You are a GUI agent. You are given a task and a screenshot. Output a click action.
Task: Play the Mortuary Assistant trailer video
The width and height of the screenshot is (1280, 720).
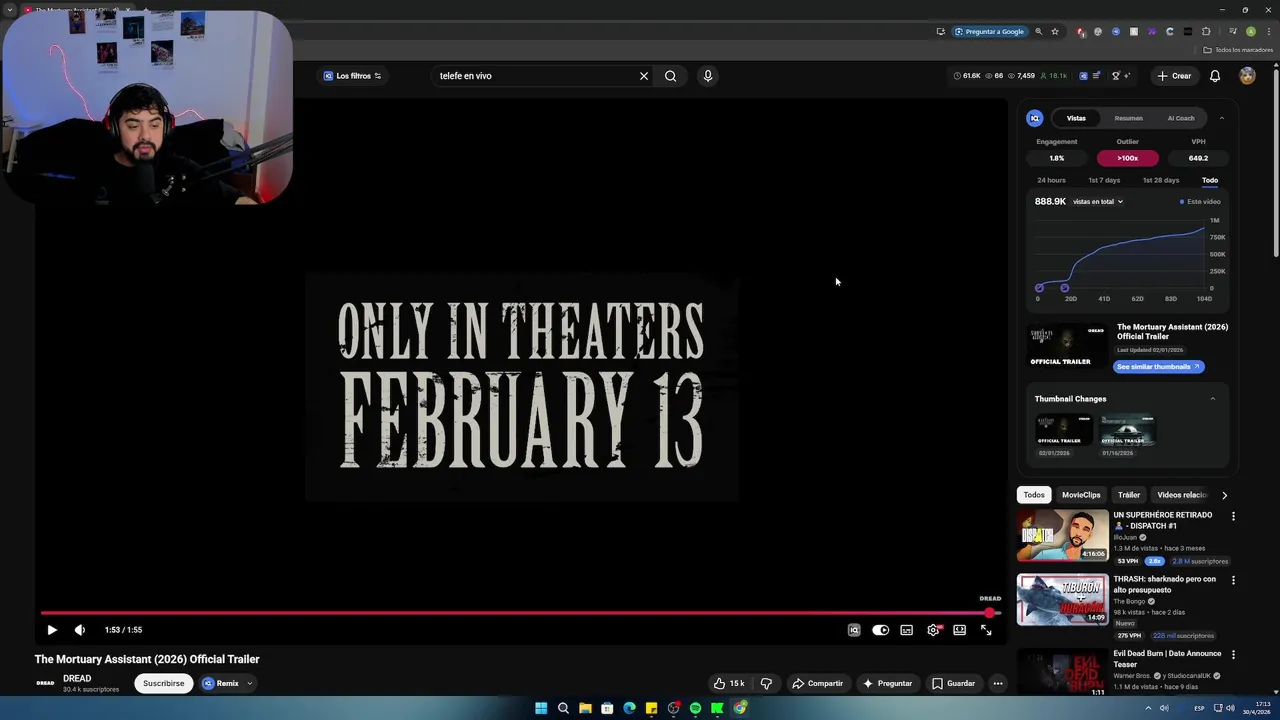[x=52, y=630]
